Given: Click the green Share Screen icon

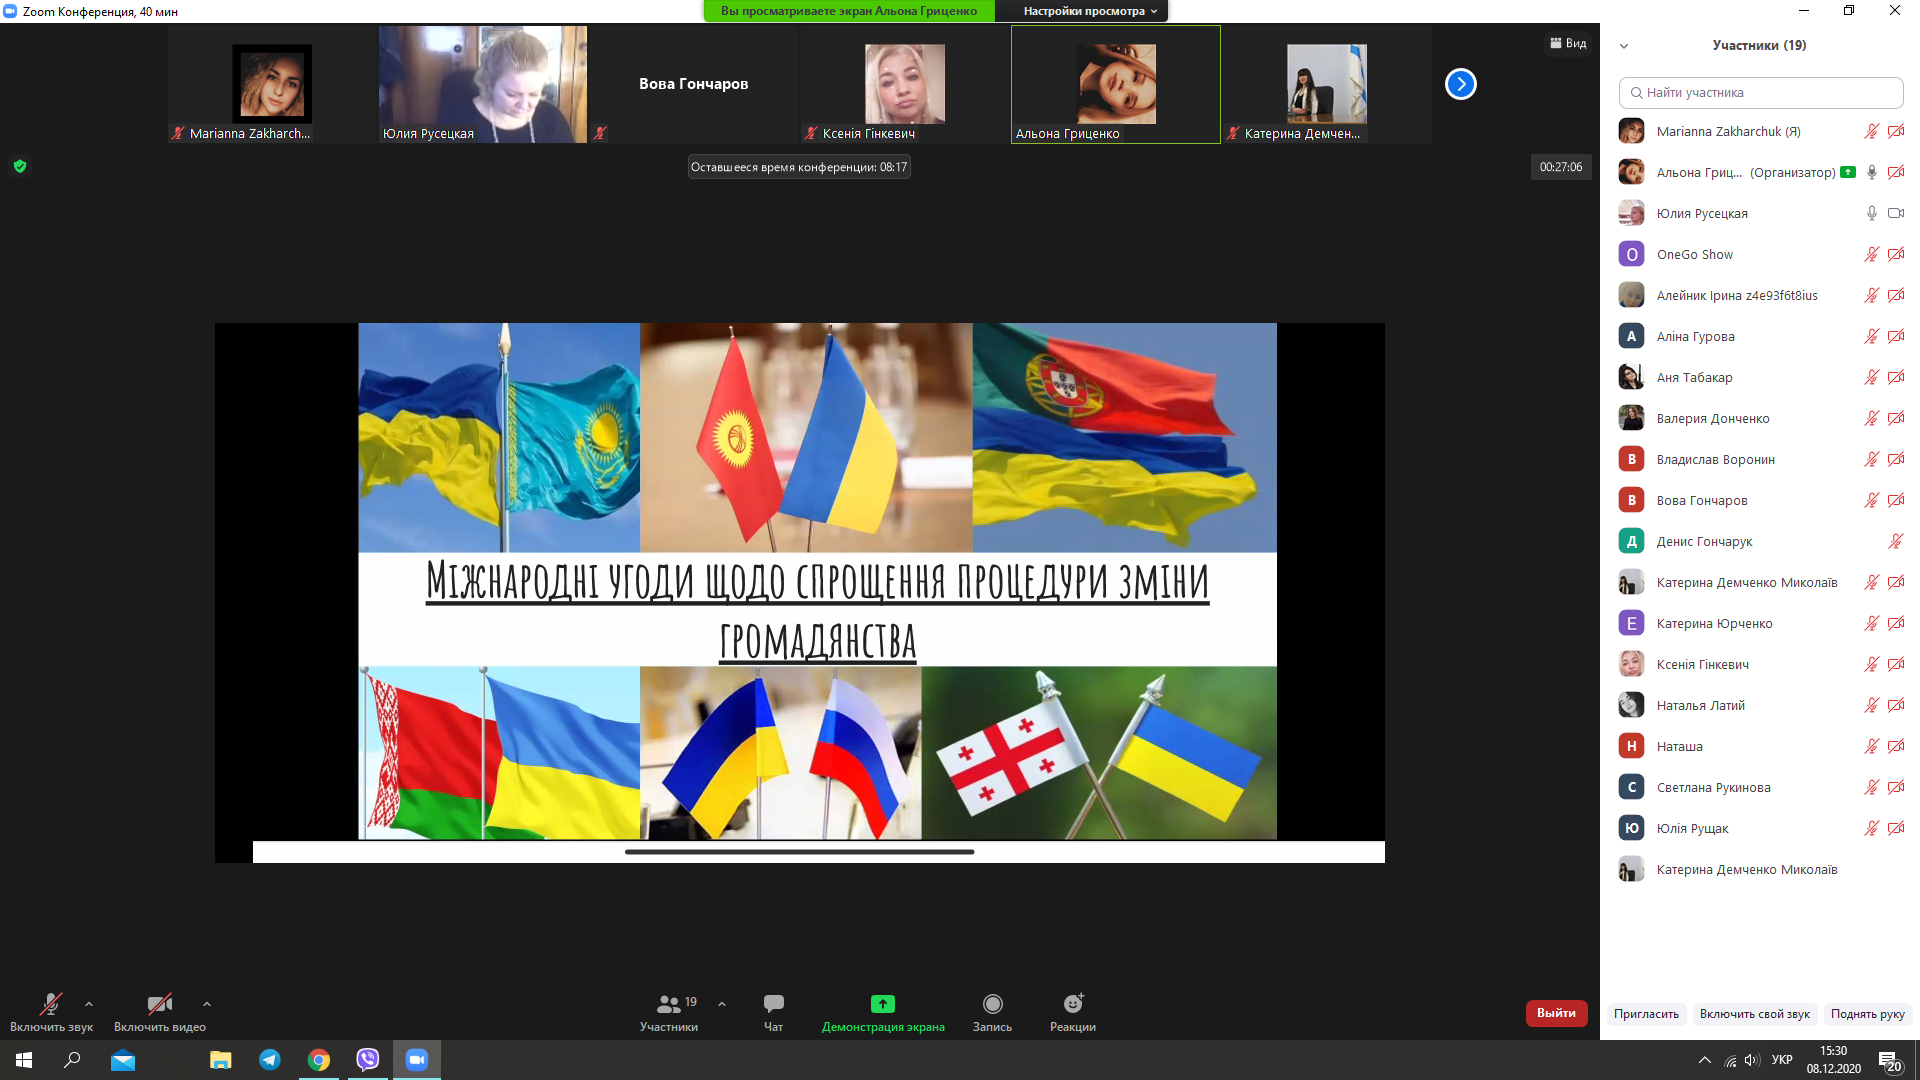Looking at the screenshot, I should click(882, 1004).
